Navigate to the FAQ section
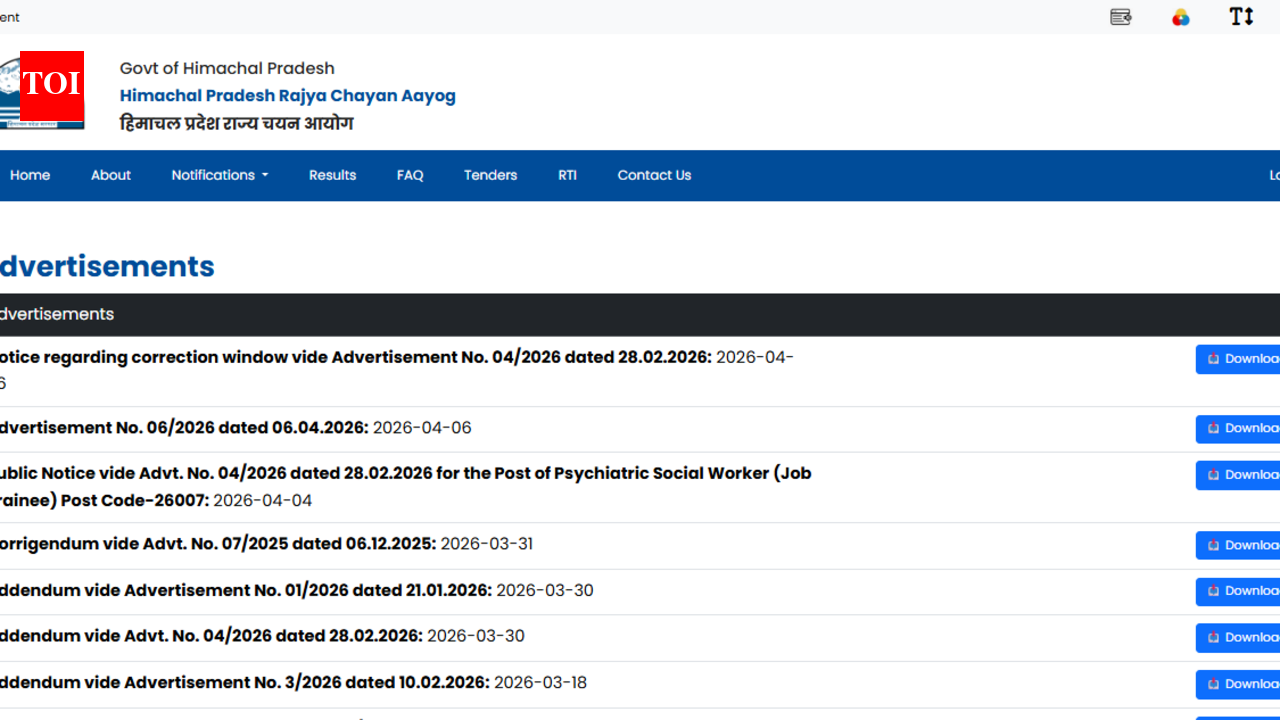The width and height of the screenshot is (1280, 720). 410,175
